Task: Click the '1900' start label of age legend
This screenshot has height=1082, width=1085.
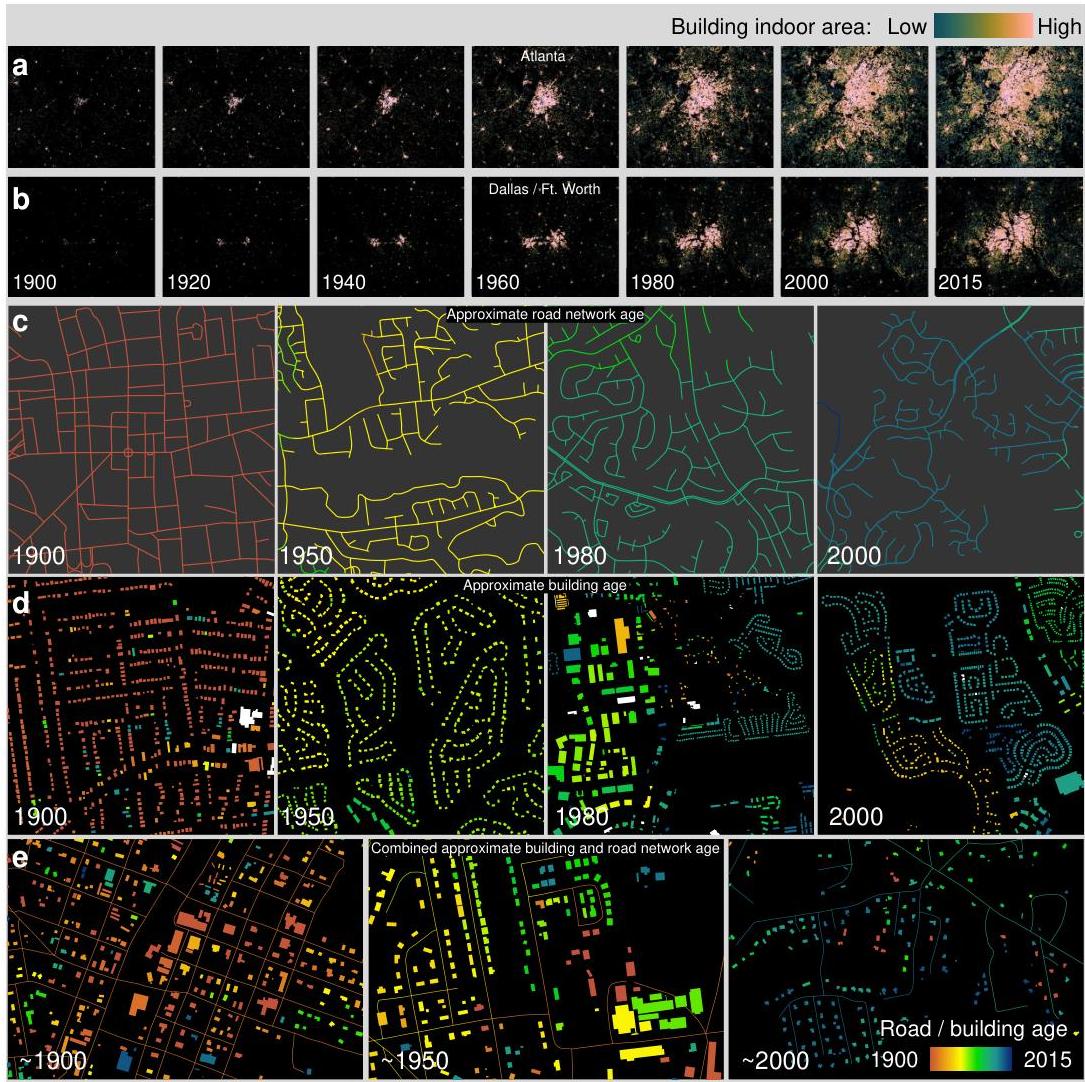Action: click(894, 1059)
